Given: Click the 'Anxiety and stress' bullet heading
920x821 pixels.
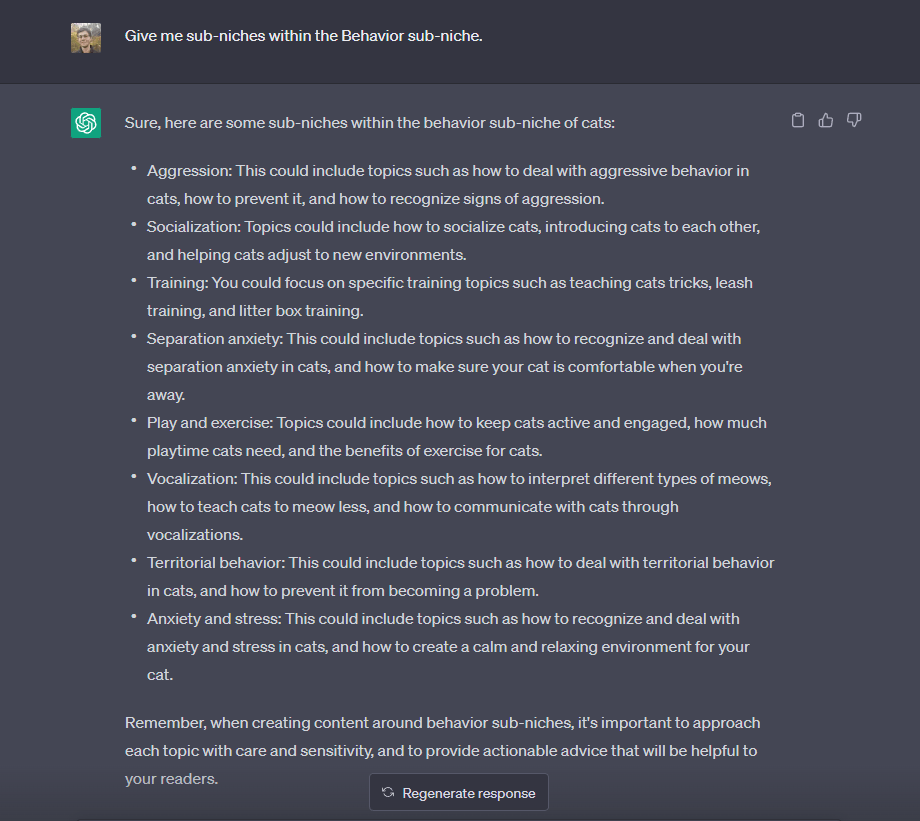Looking at the screenshot, I should [x=208, y=619].
